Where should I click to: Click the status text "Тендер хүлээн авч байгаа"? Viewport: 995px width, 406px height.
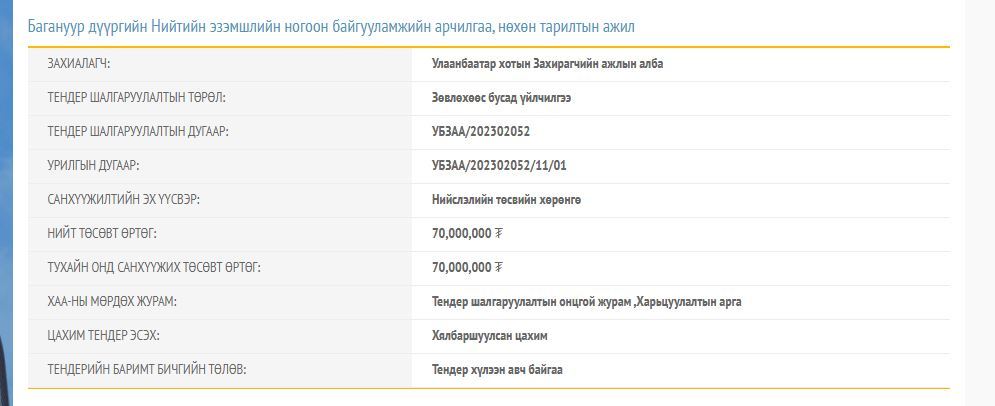click(x=497, y=370)
